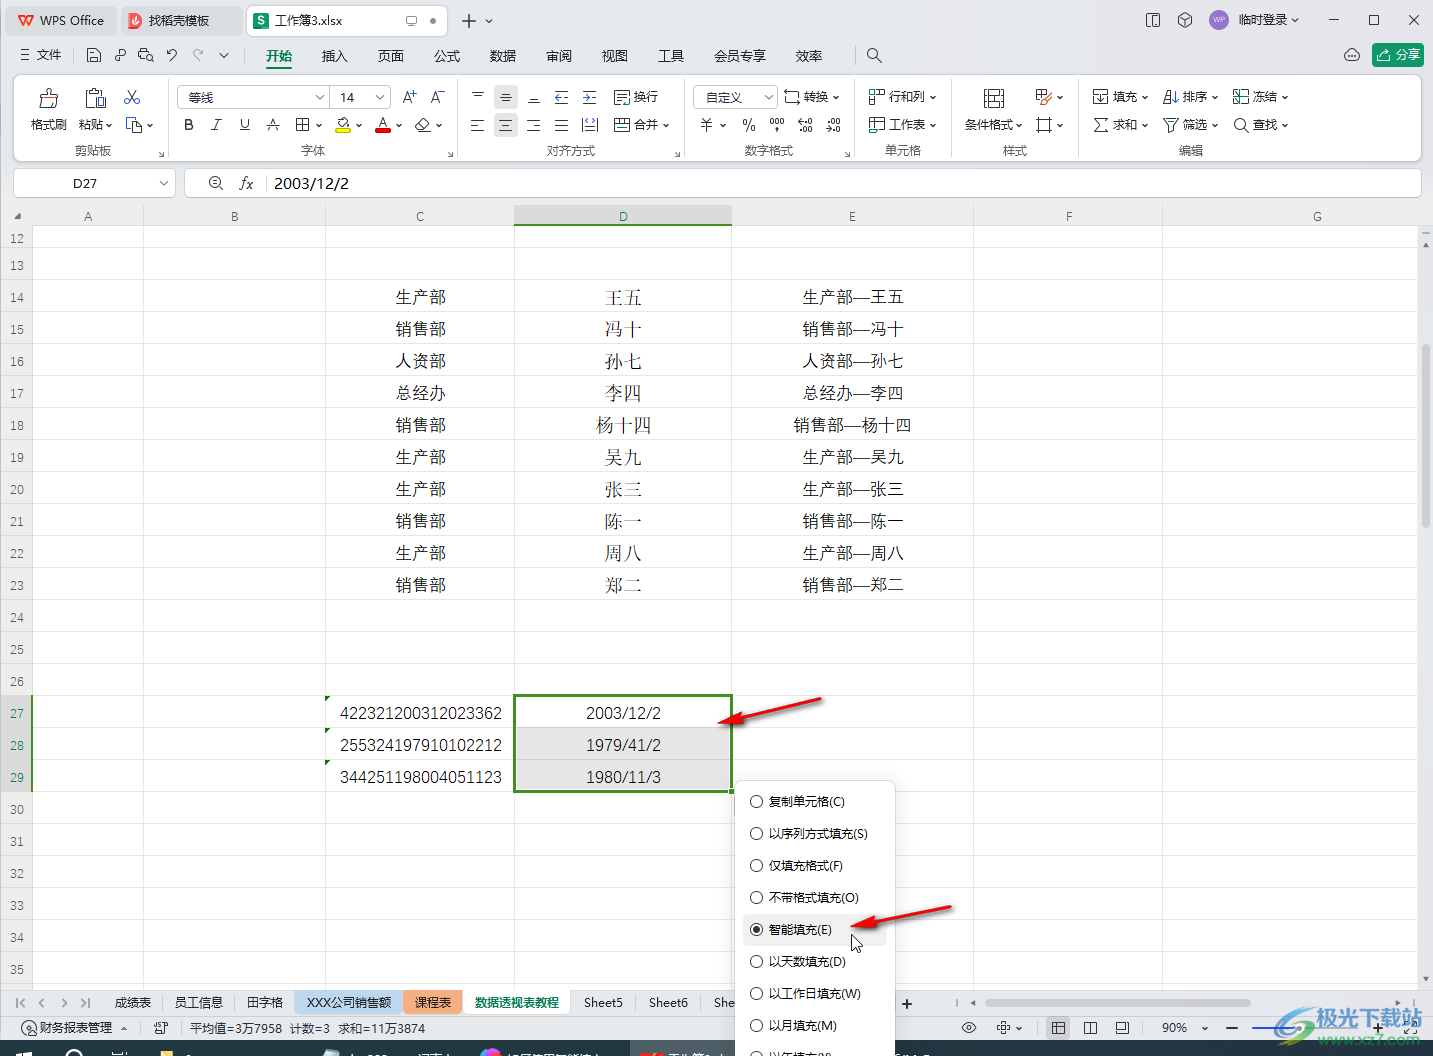Click the Wrap Text (换行) button
The width and height of the screenshot is (1433, 1056).
[x=636, y=97]
